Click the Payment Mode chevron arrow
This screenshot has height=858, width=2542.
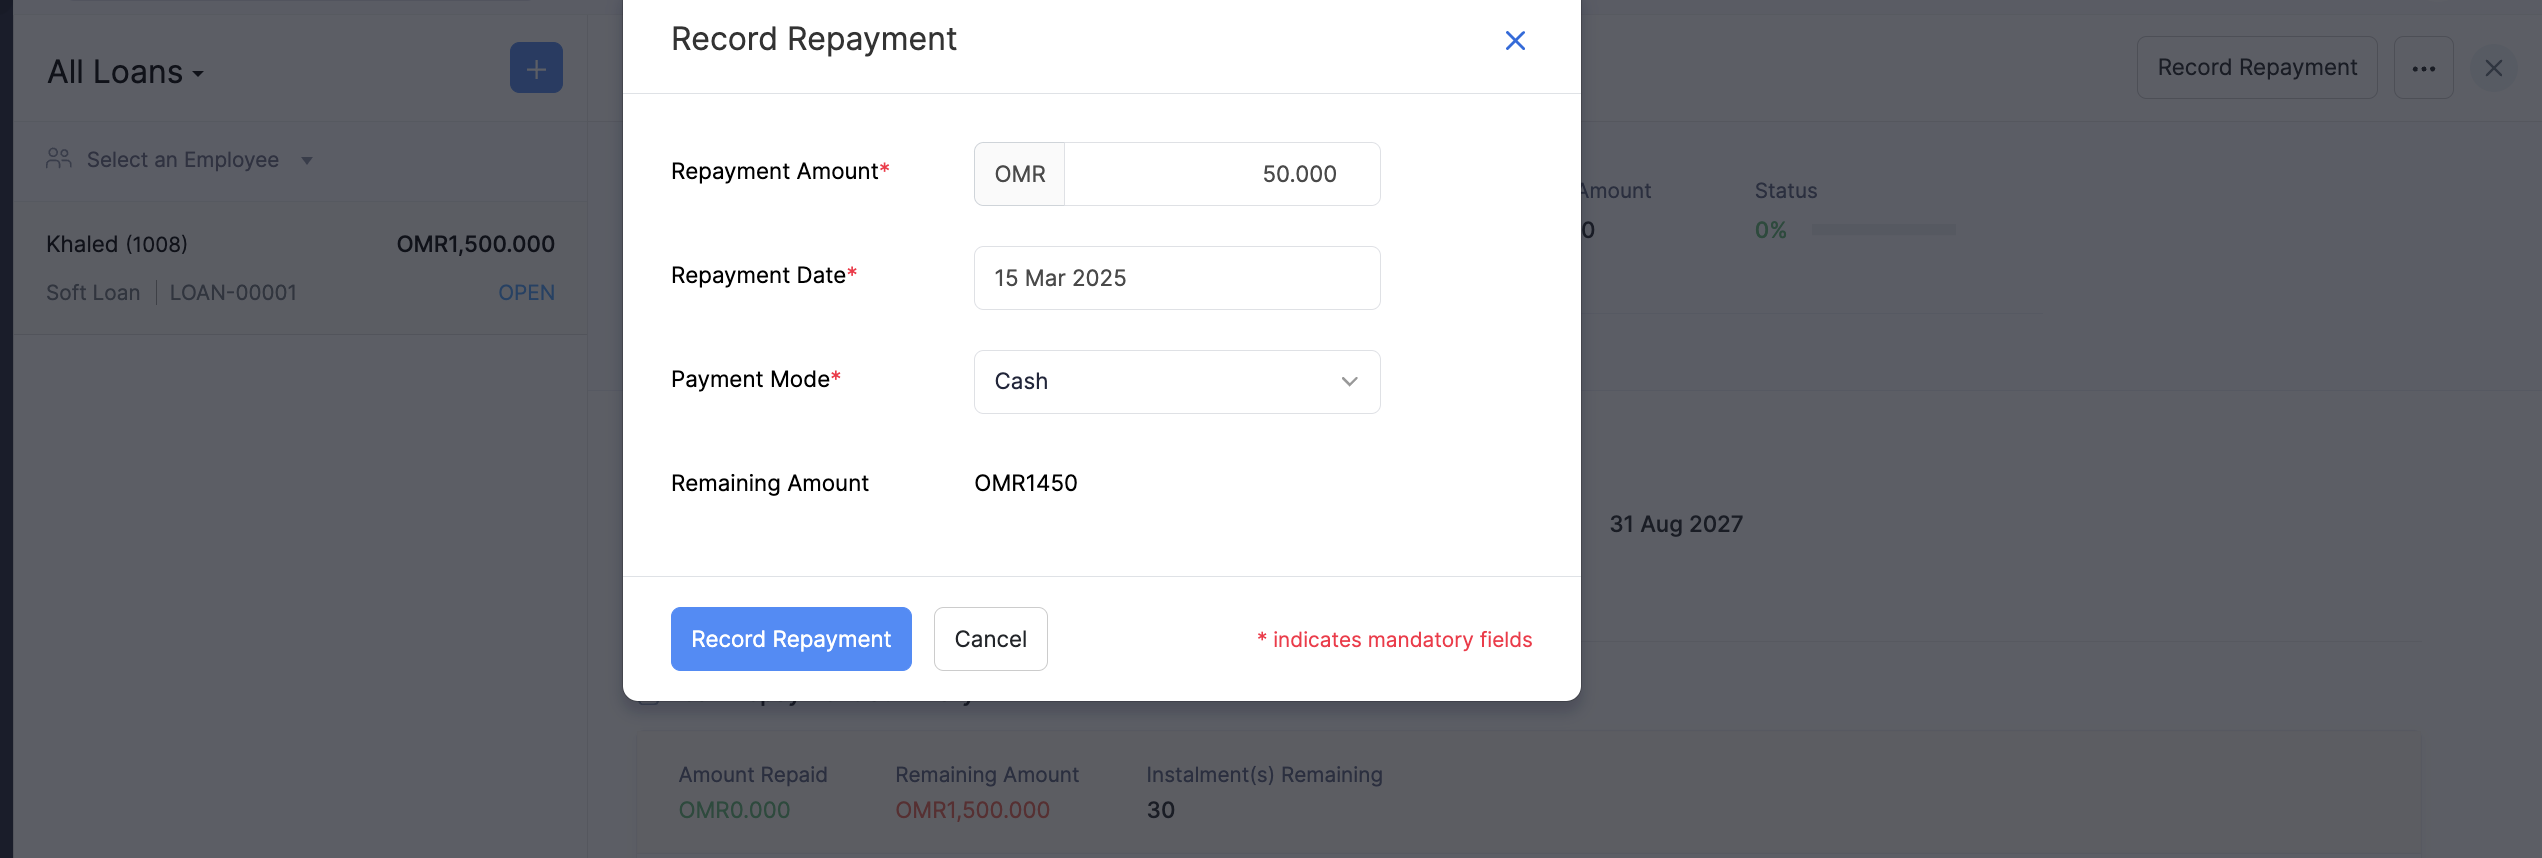(1349, 381)
